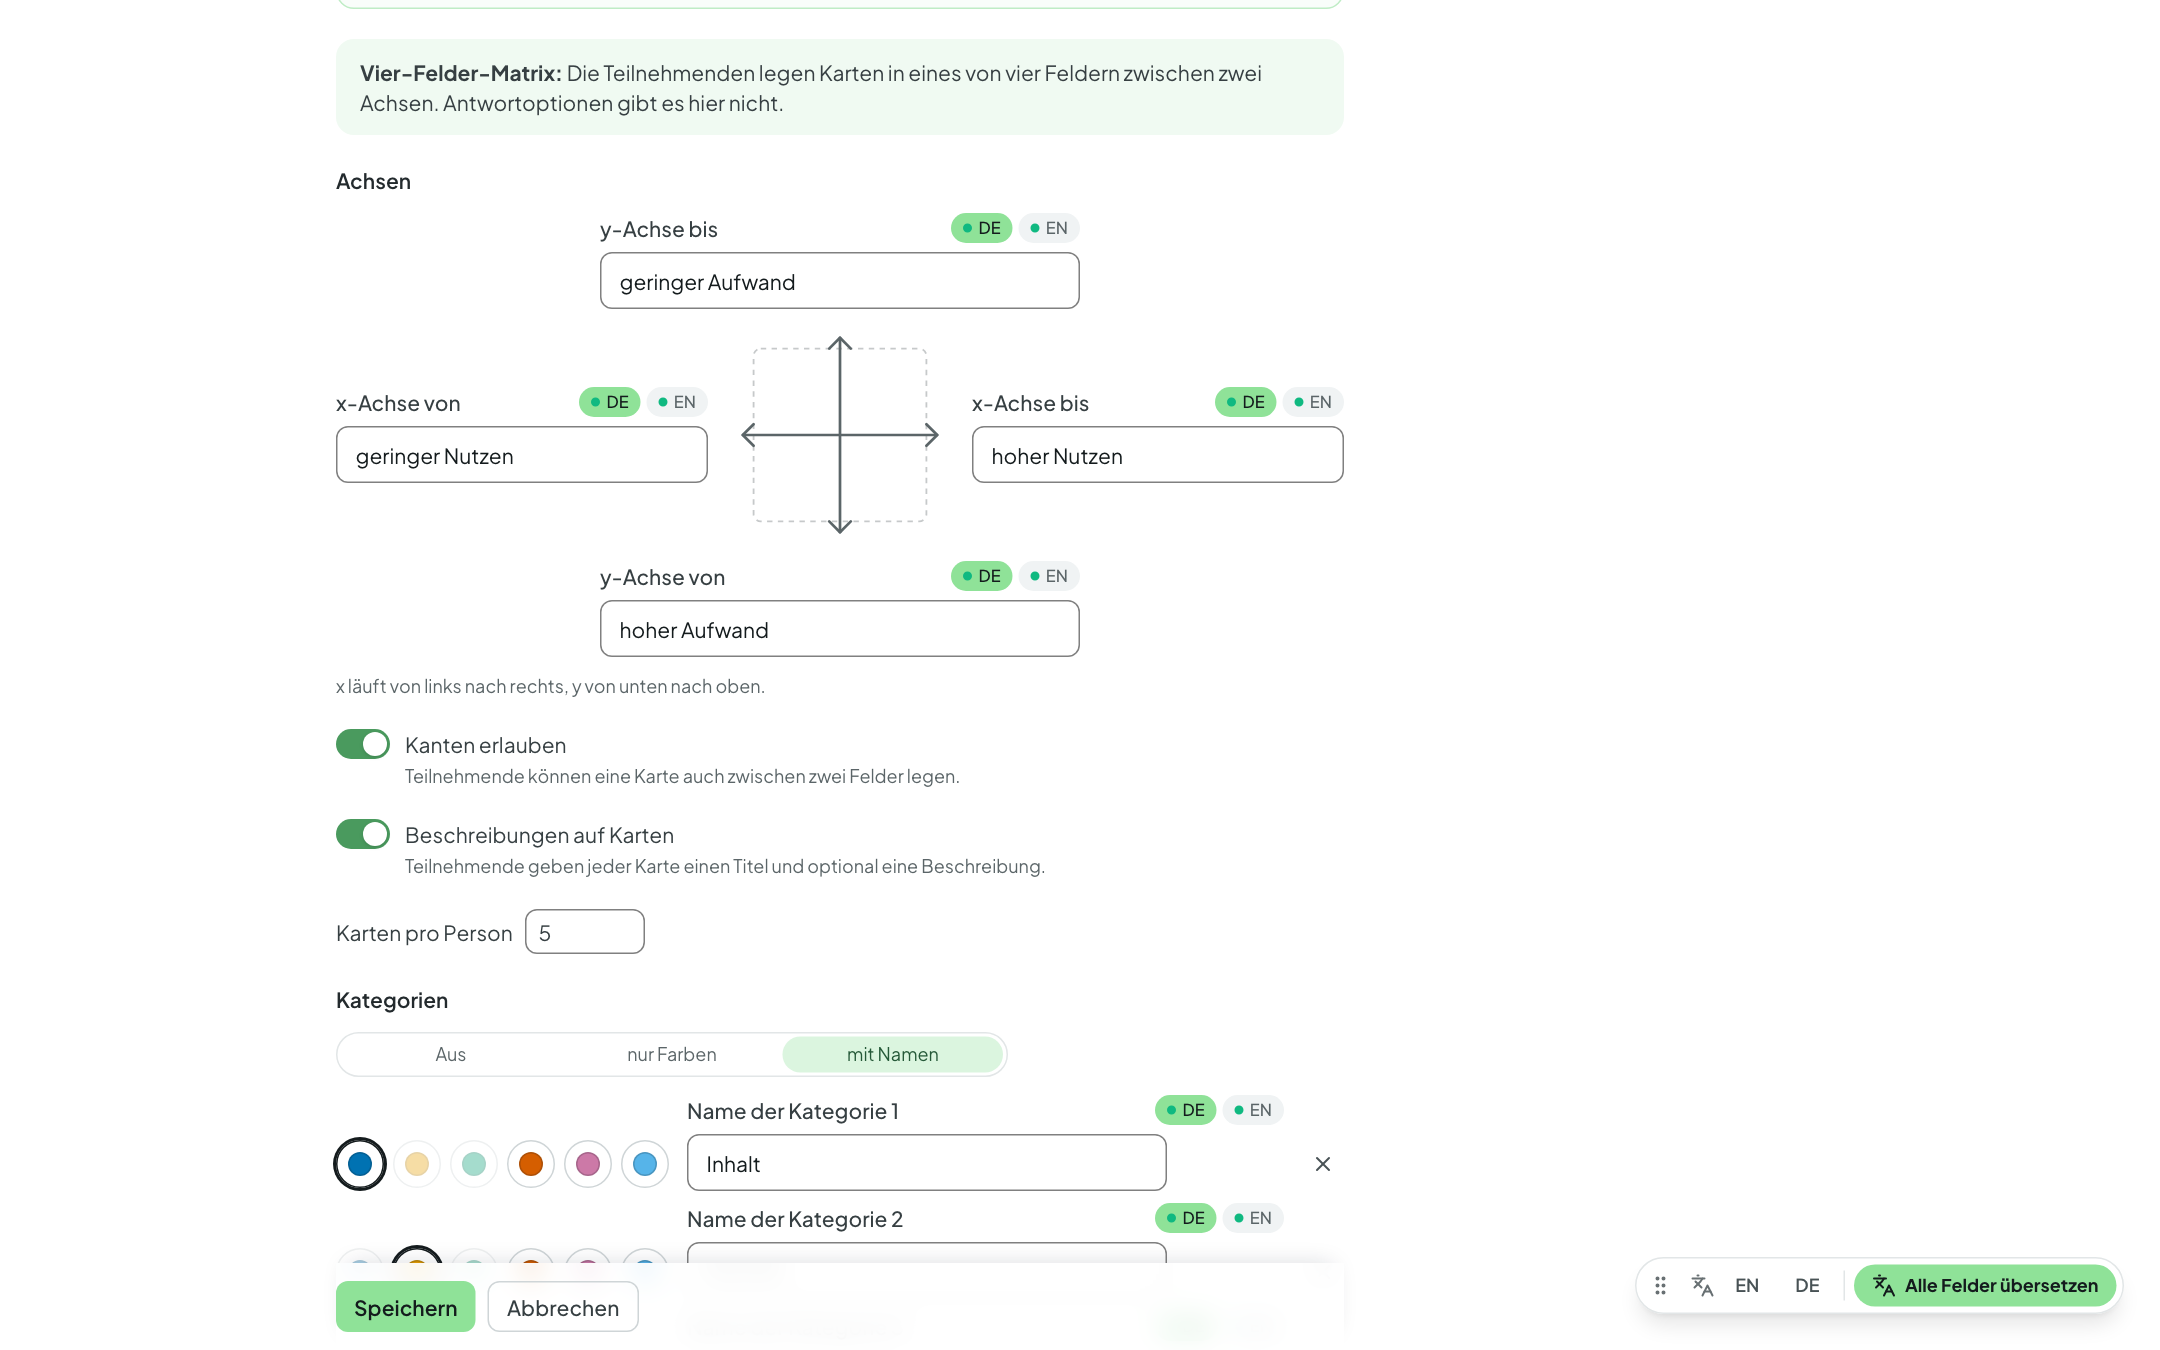Select DE for y-Achse von field
Image resolution: width=2160 pixels, height=1350 pixels.
pos(981,576)
